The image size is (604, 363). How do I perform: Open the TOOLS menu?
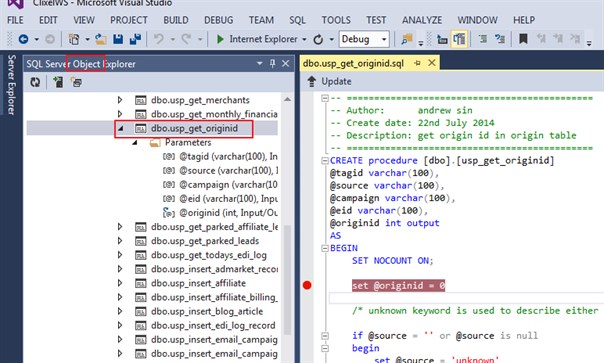336,20
